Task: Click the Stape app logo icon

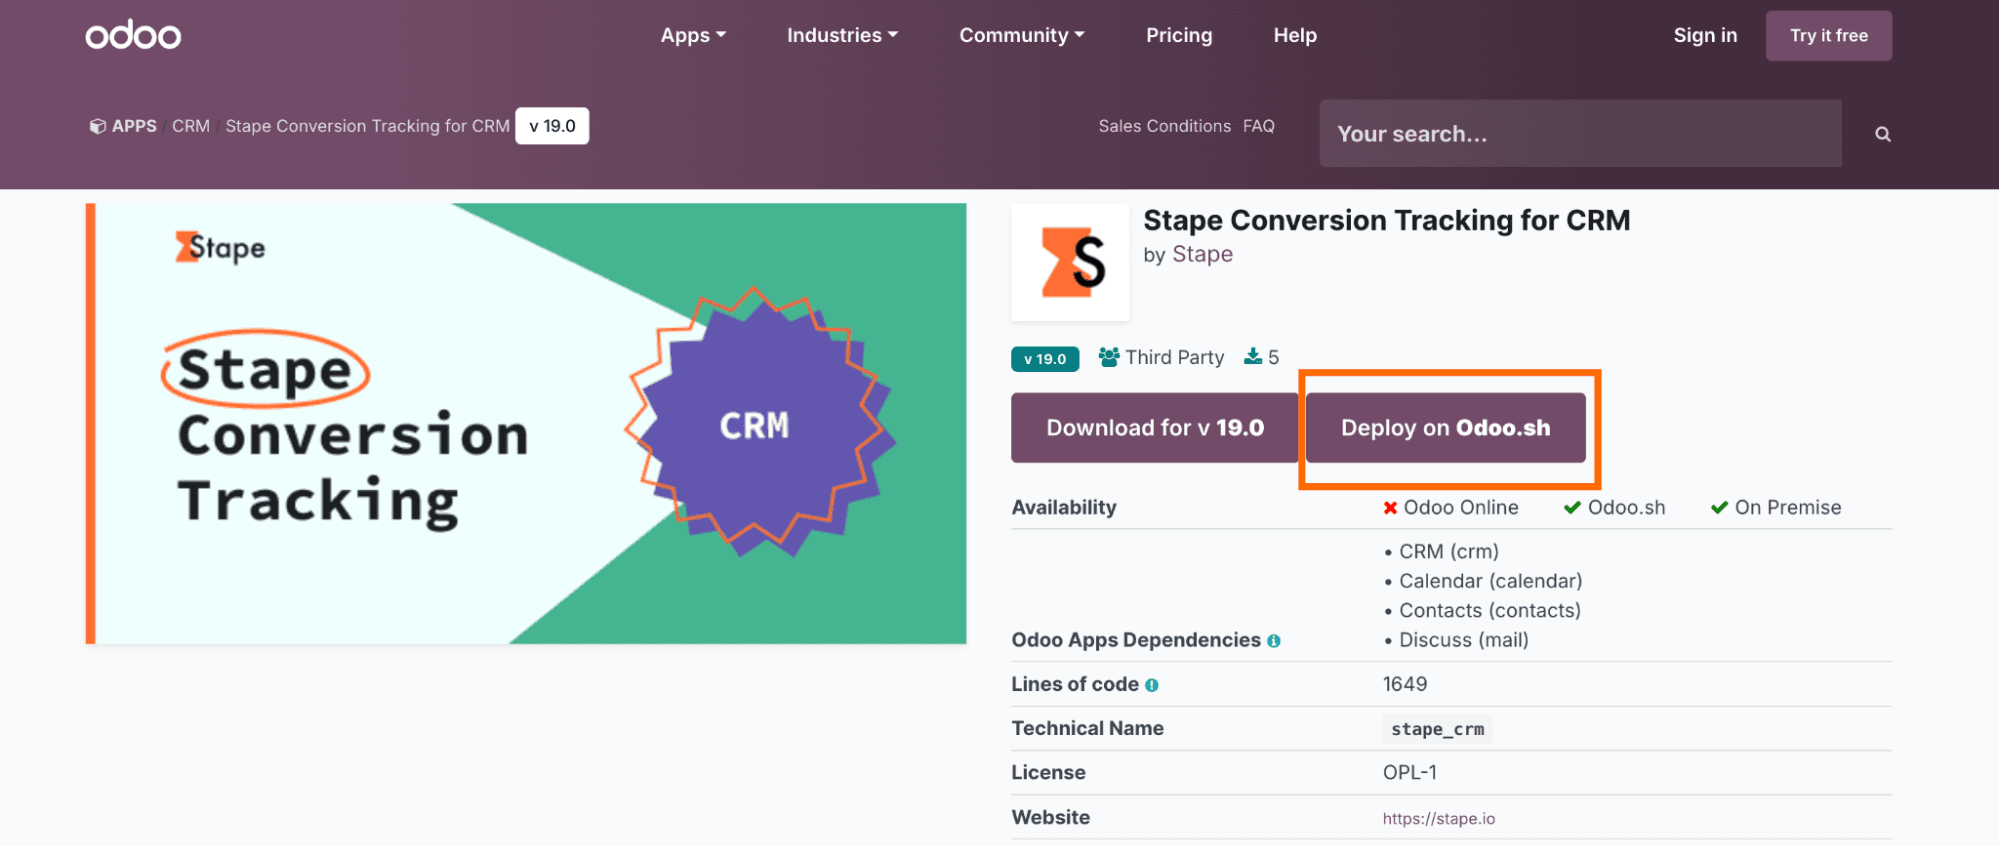Action: (1070, 262)
